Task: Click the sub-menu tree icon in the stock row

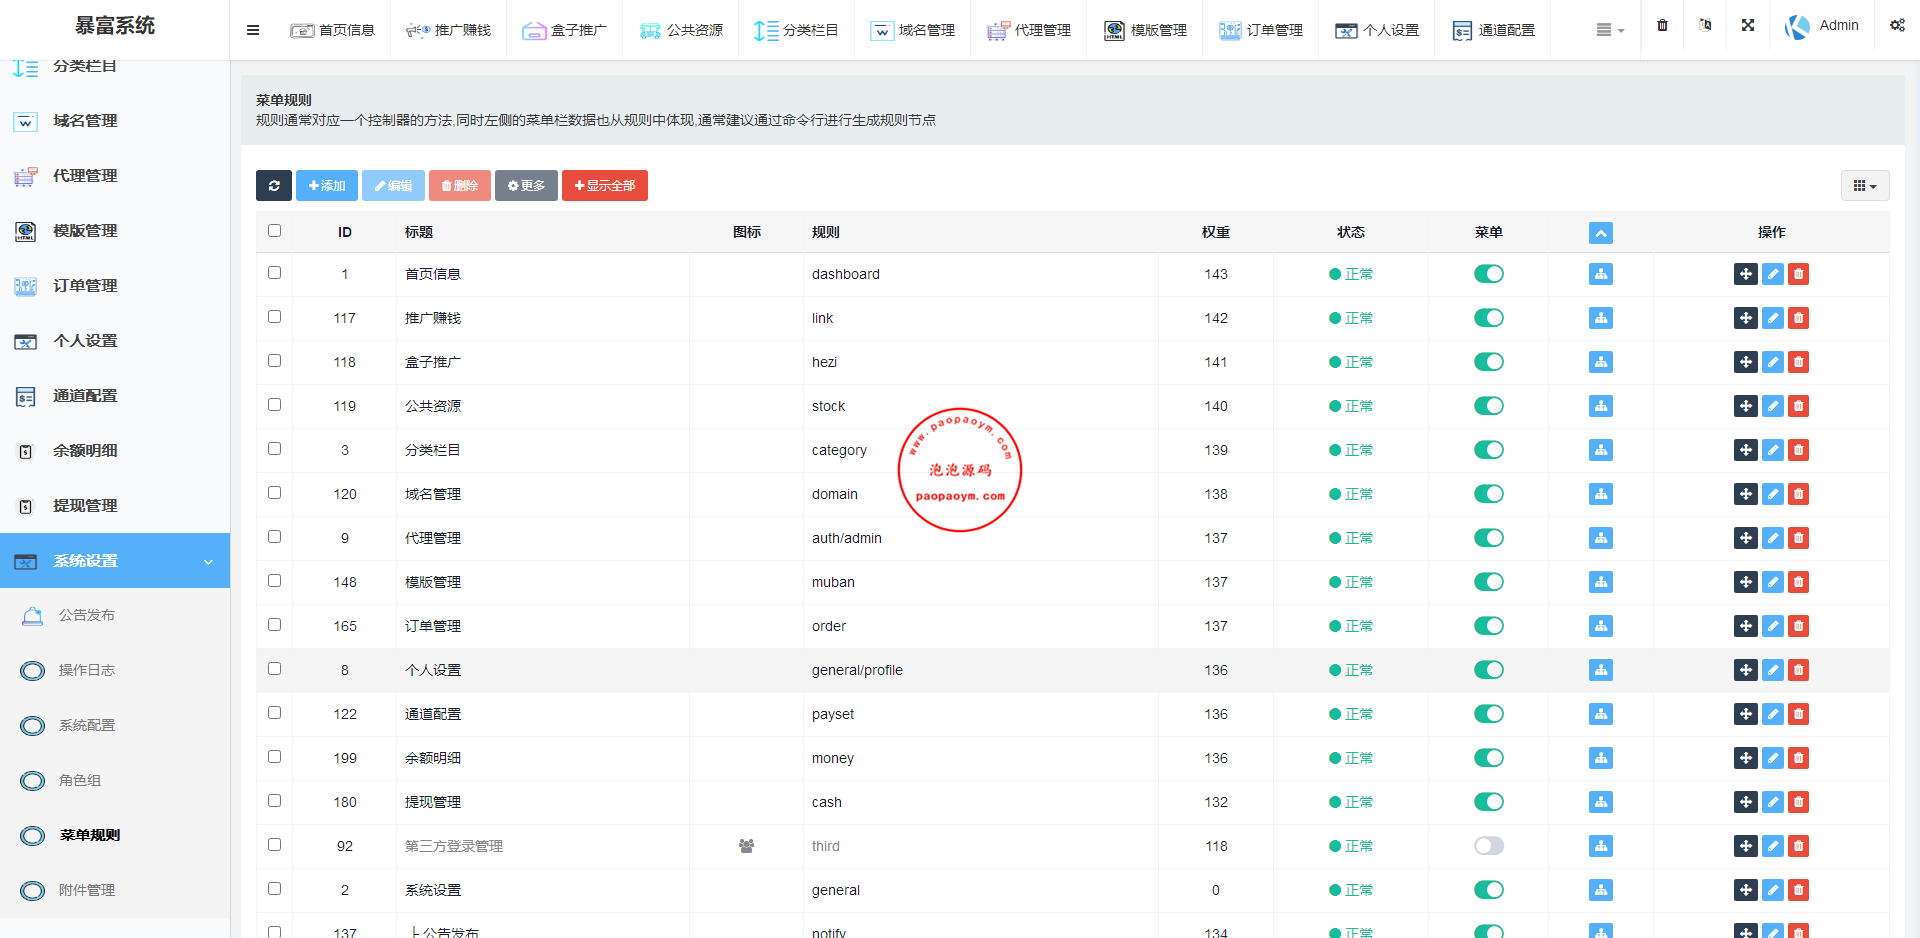Action: pos(1601,406)
